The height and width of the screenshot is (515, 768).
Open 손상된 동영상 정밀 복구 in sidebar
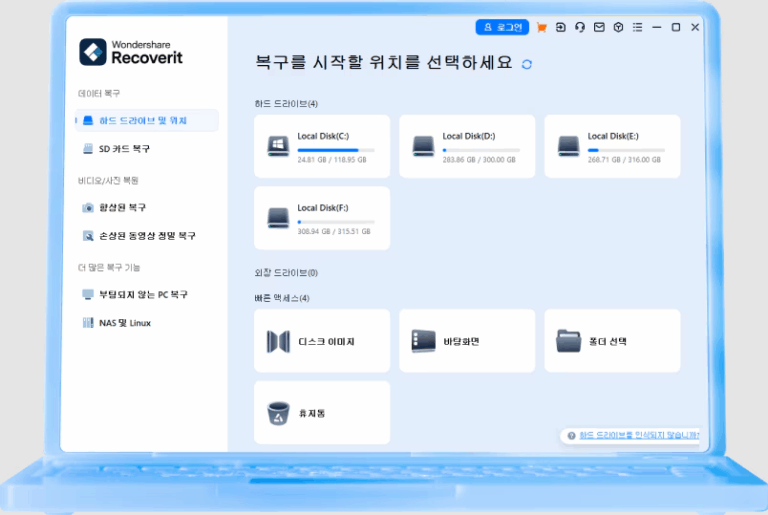147,236
